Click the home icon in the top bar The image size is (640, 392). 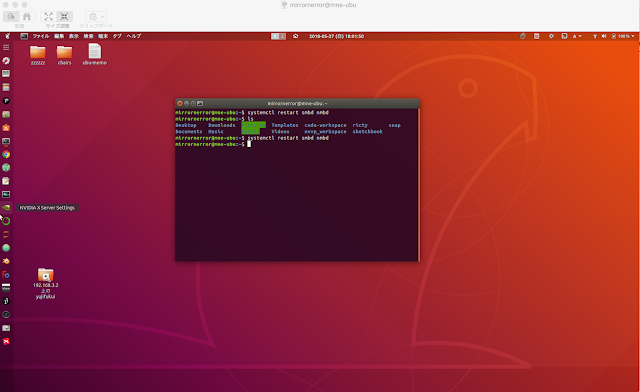pos(296,36)
